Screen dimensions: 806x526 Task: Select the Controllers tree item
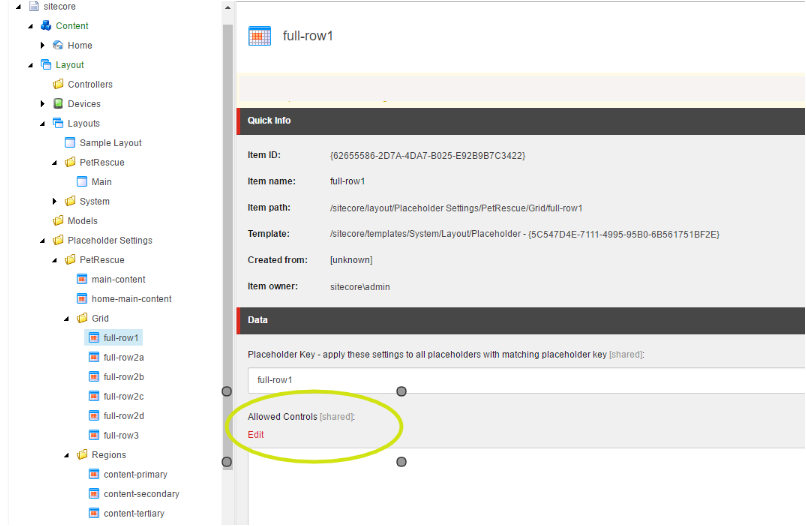pos(90,84)
